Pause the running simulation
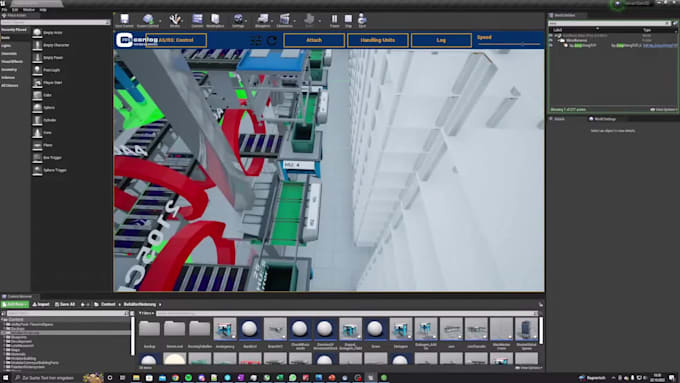Screen dimensions: 680x383 pyautogui.click(x=334, y=20)
